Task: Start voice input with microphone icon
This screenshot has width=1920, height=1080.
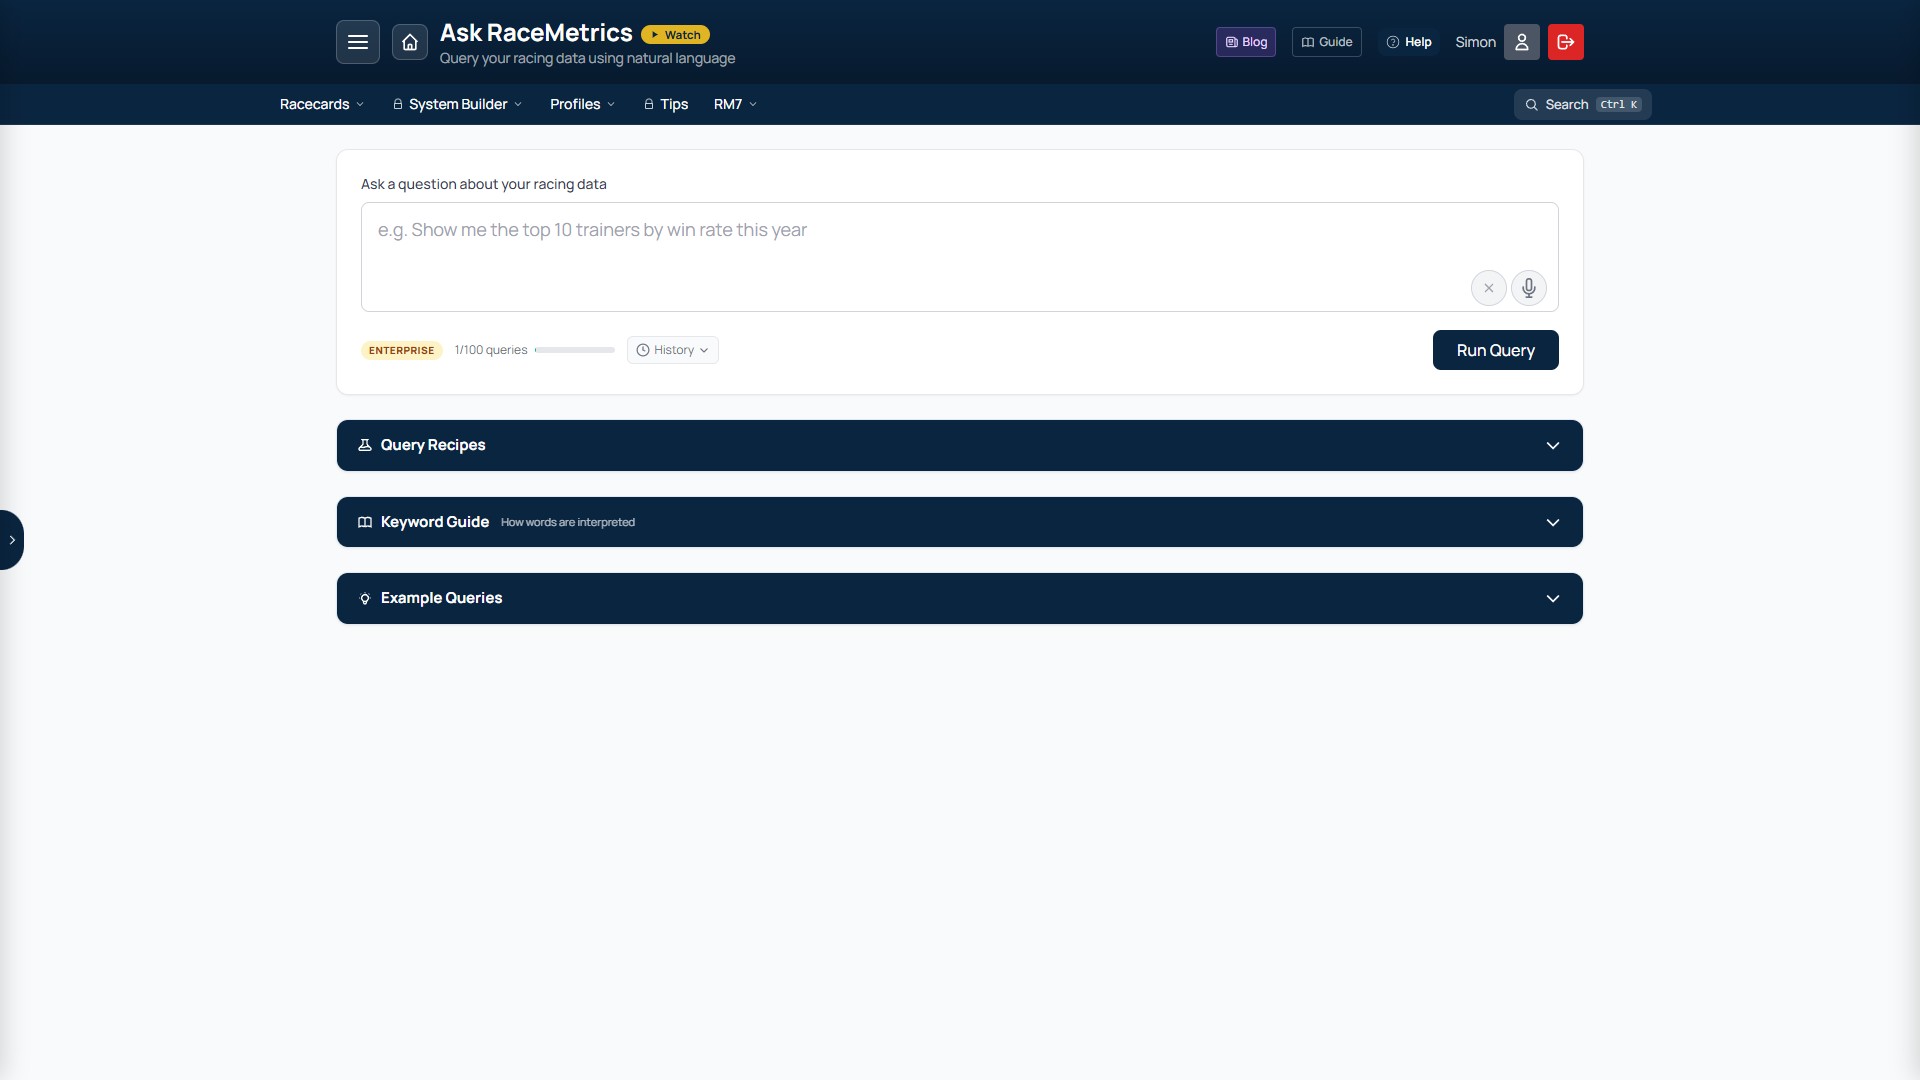Action: coord(1529,288)
